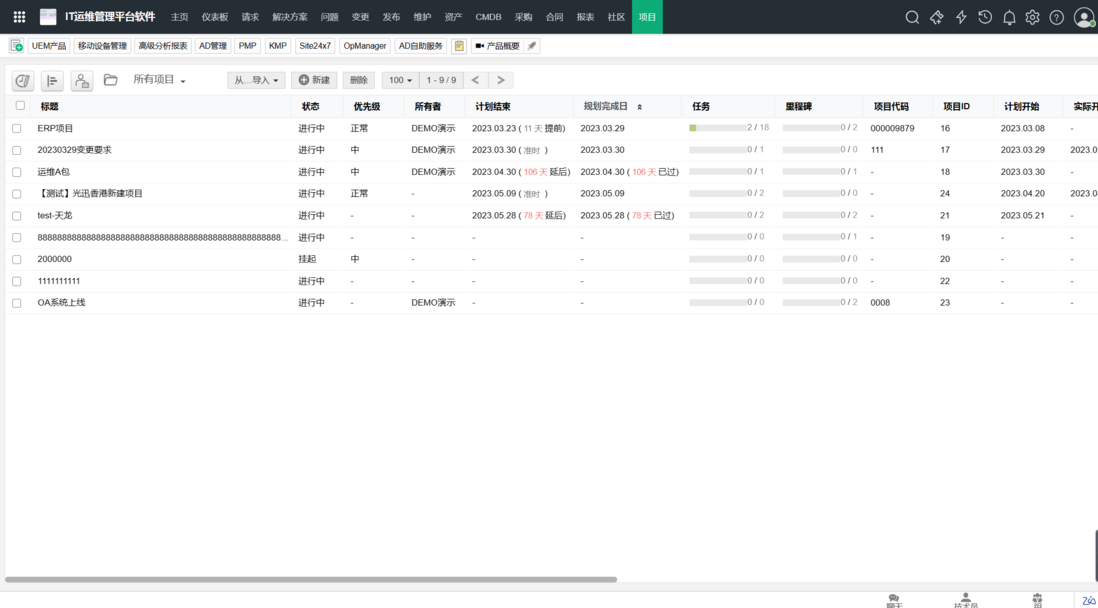Click sort arrow on 规划完成日 column
The image size is (1098, 608).
[x=639, y=107]
